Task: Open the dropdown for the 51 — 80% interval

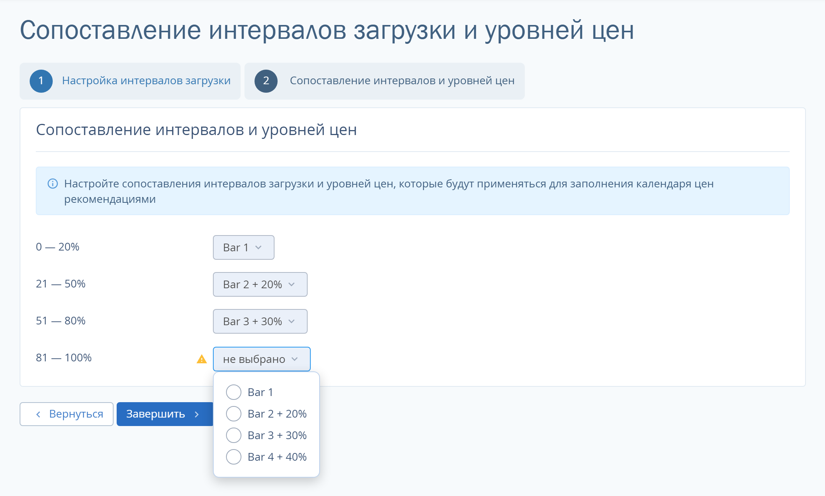Action: coord(260,321)
